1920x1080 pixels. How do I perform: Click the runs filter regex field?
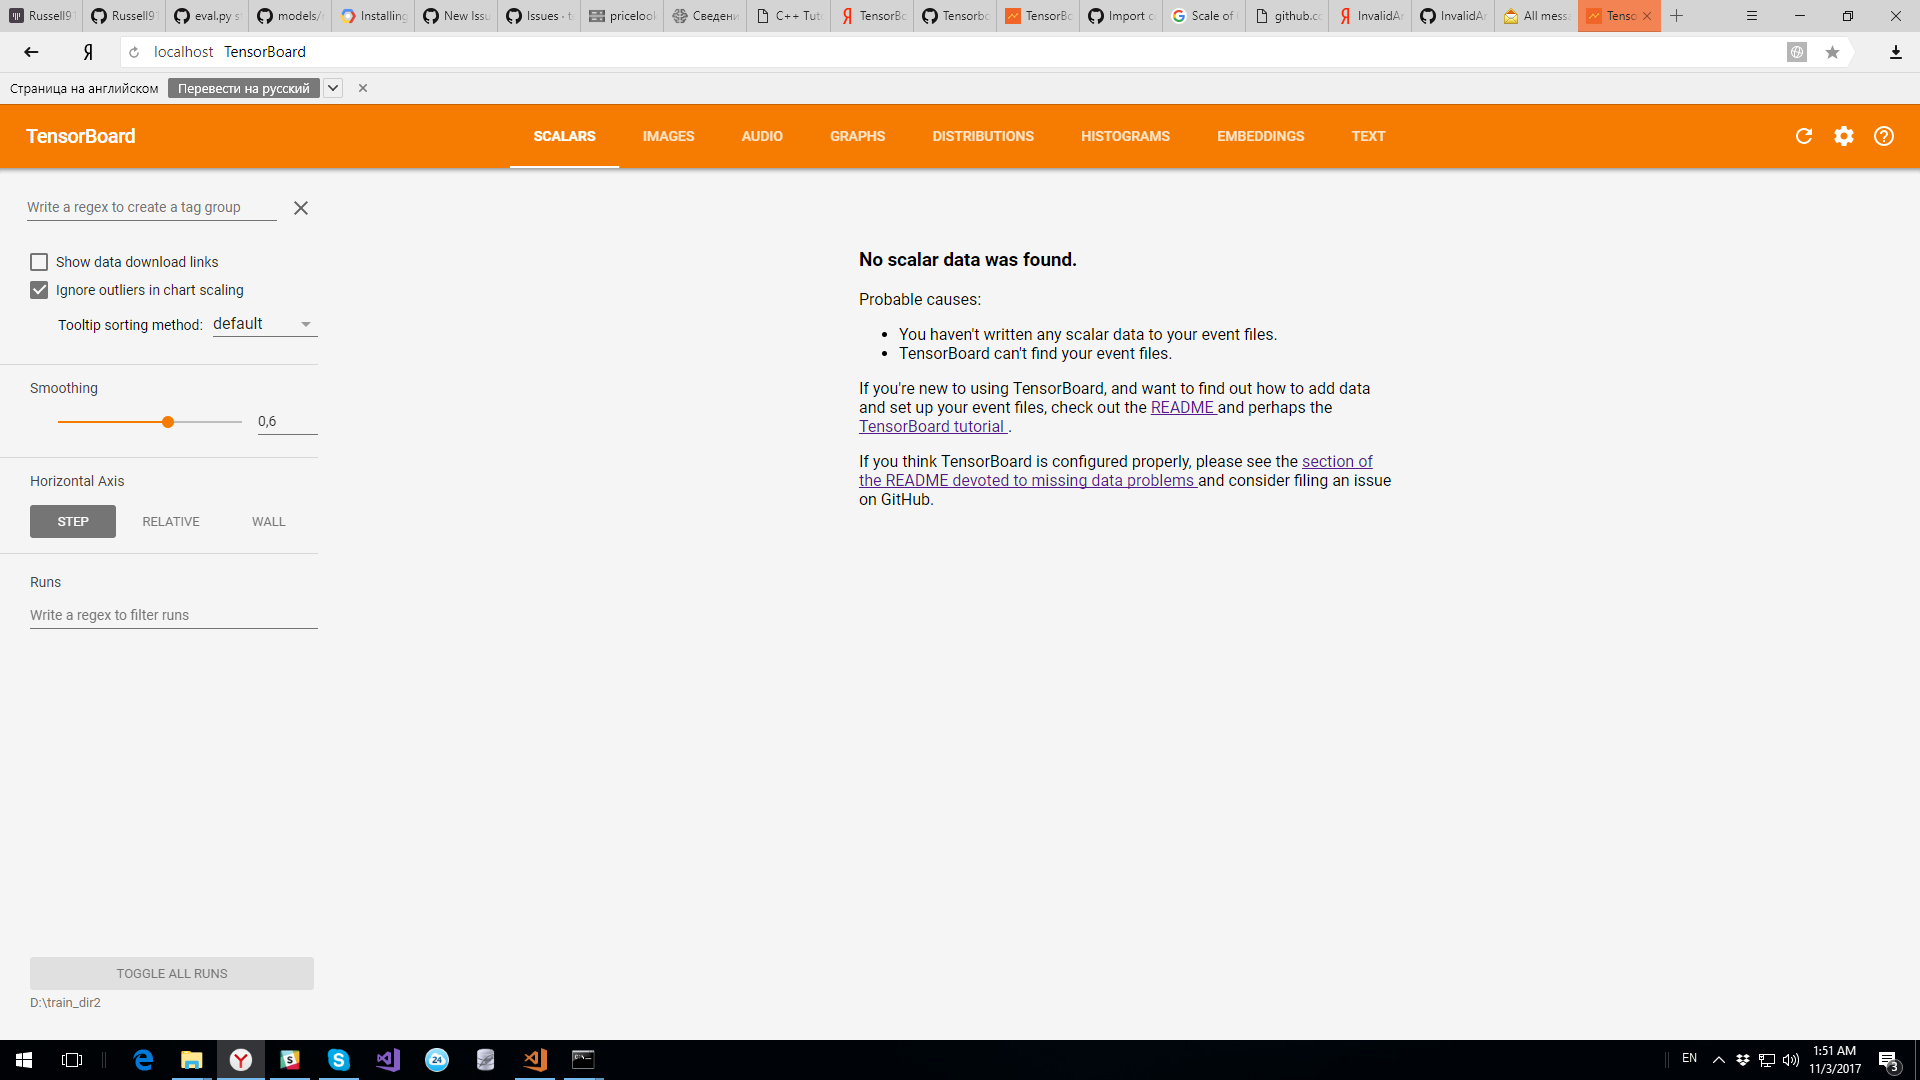tap(110, 614)
